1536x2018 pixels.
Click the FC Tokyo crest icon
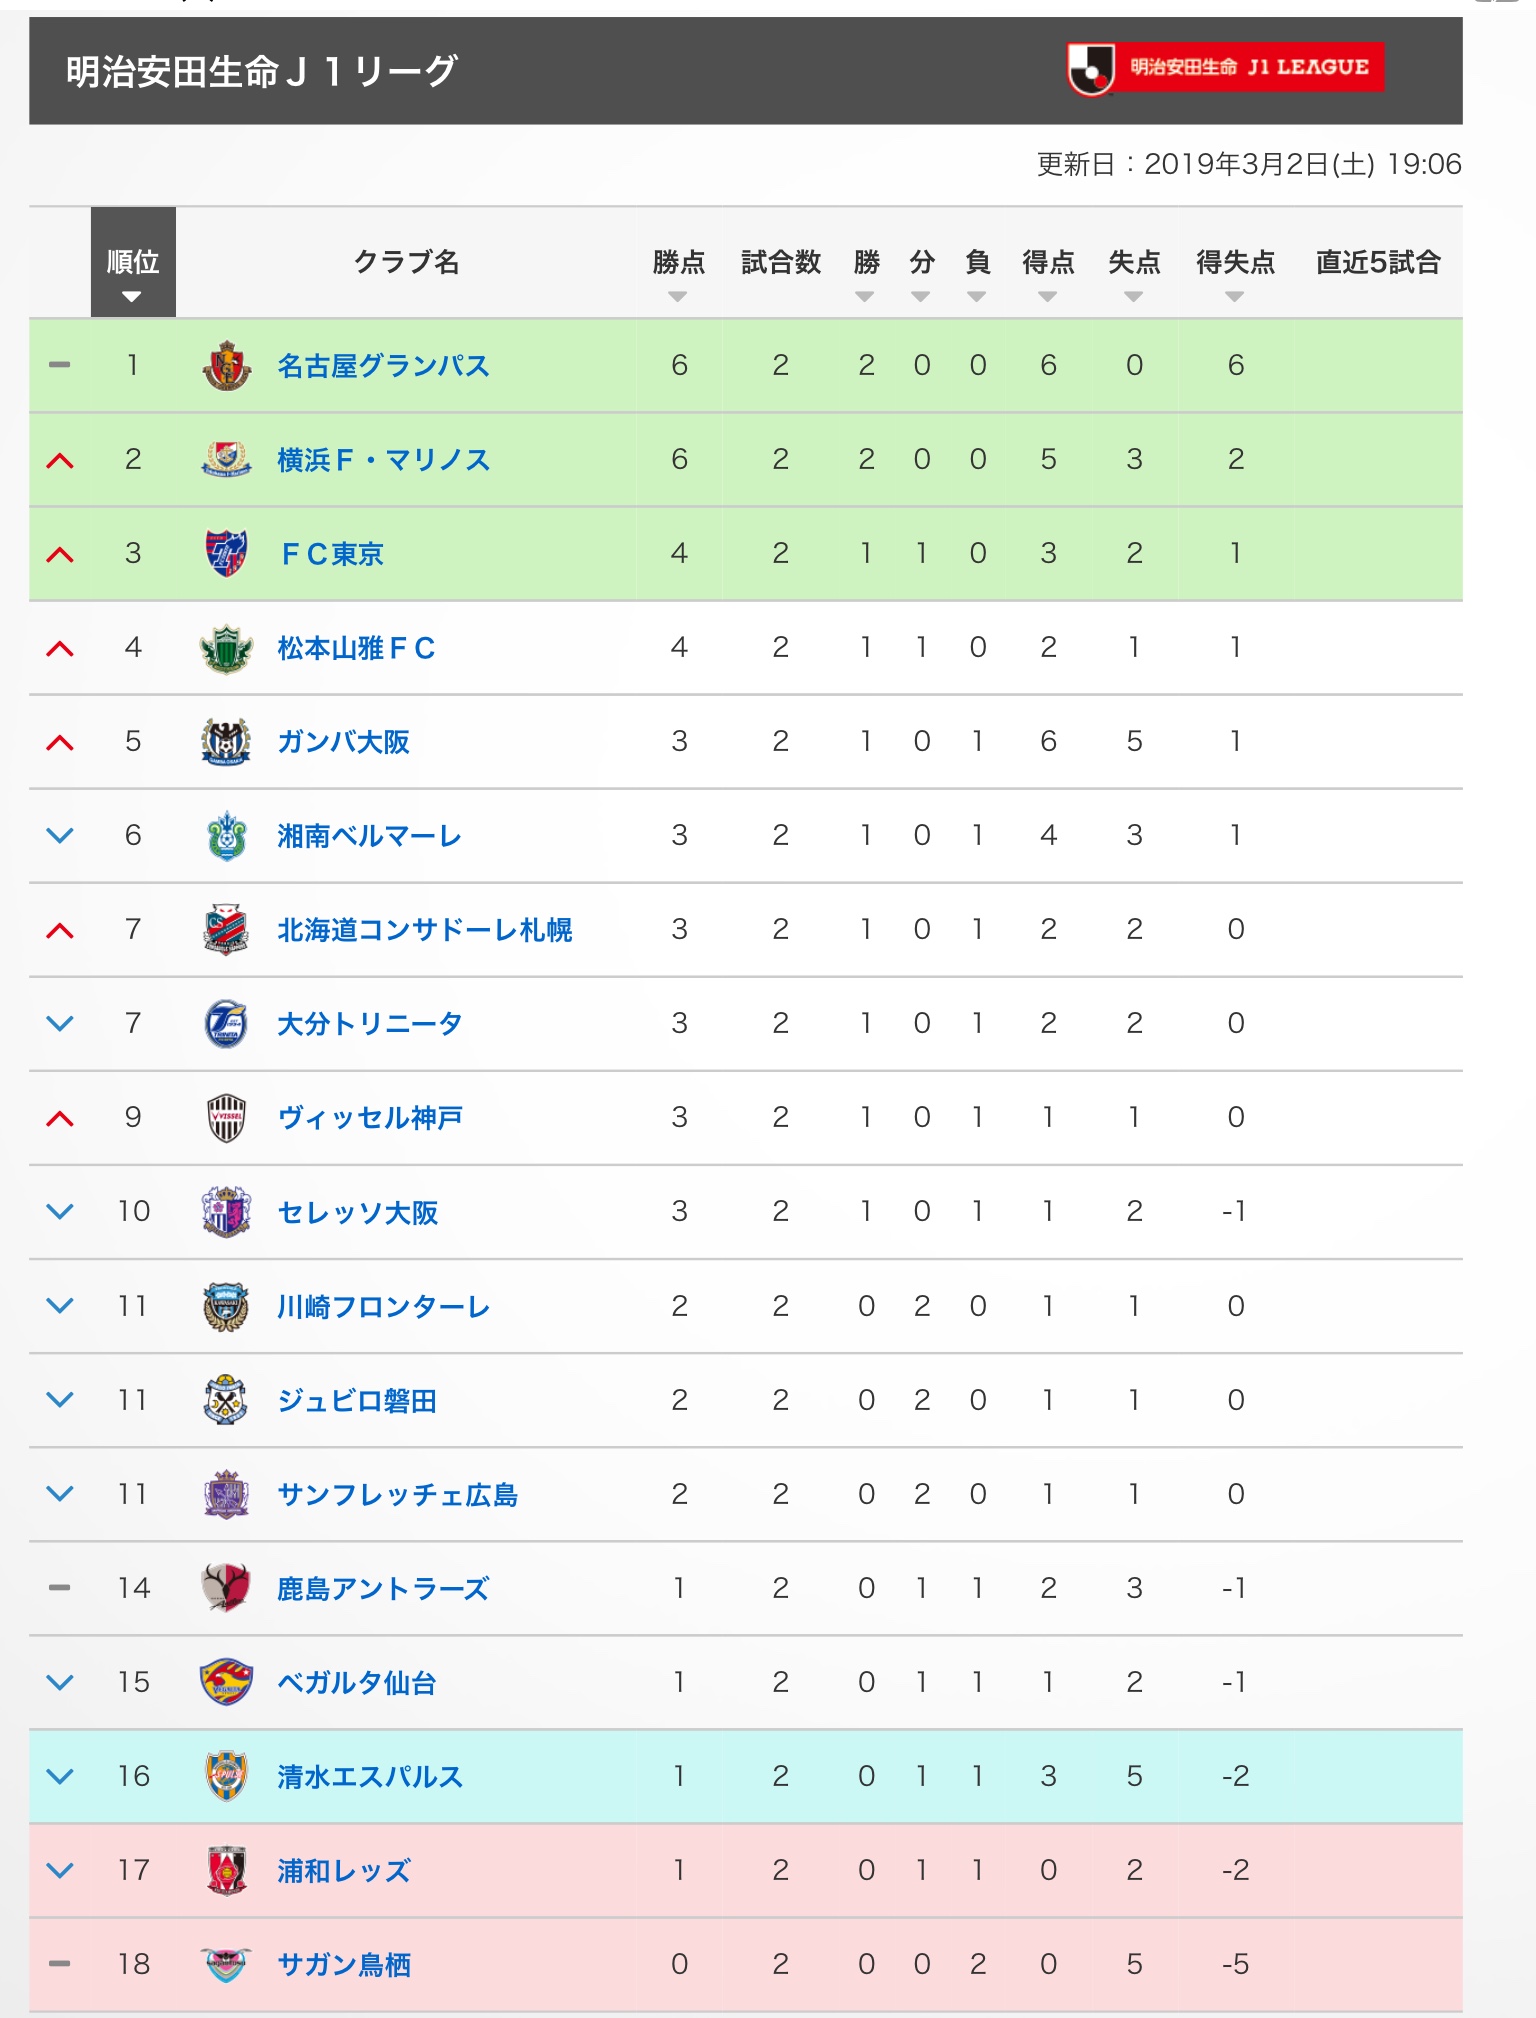tap(226, 554)
